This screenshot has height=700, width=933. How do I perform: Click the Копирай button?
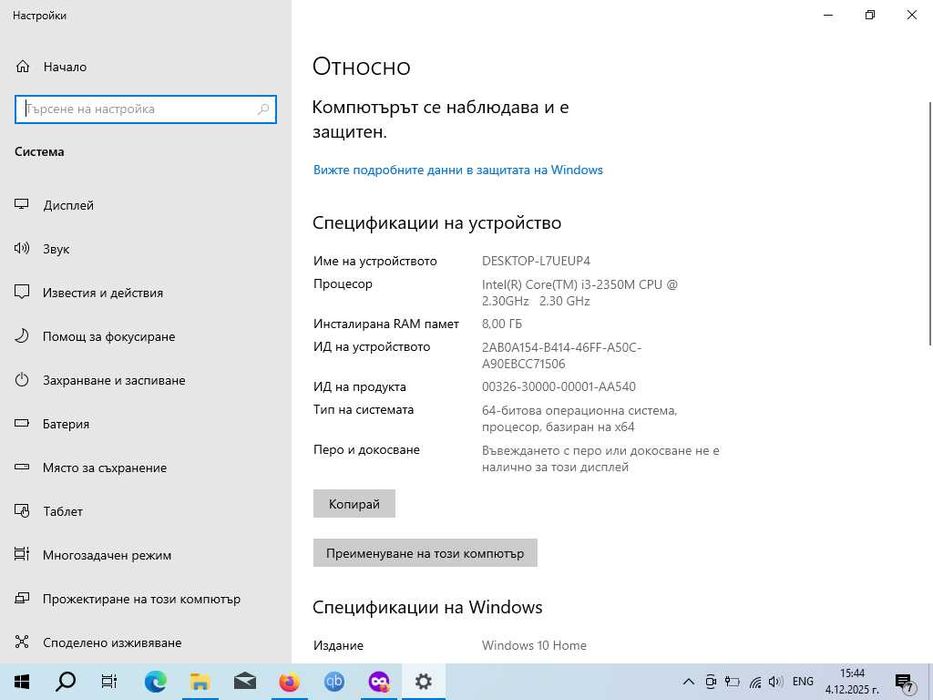click(x=354, y=504)
